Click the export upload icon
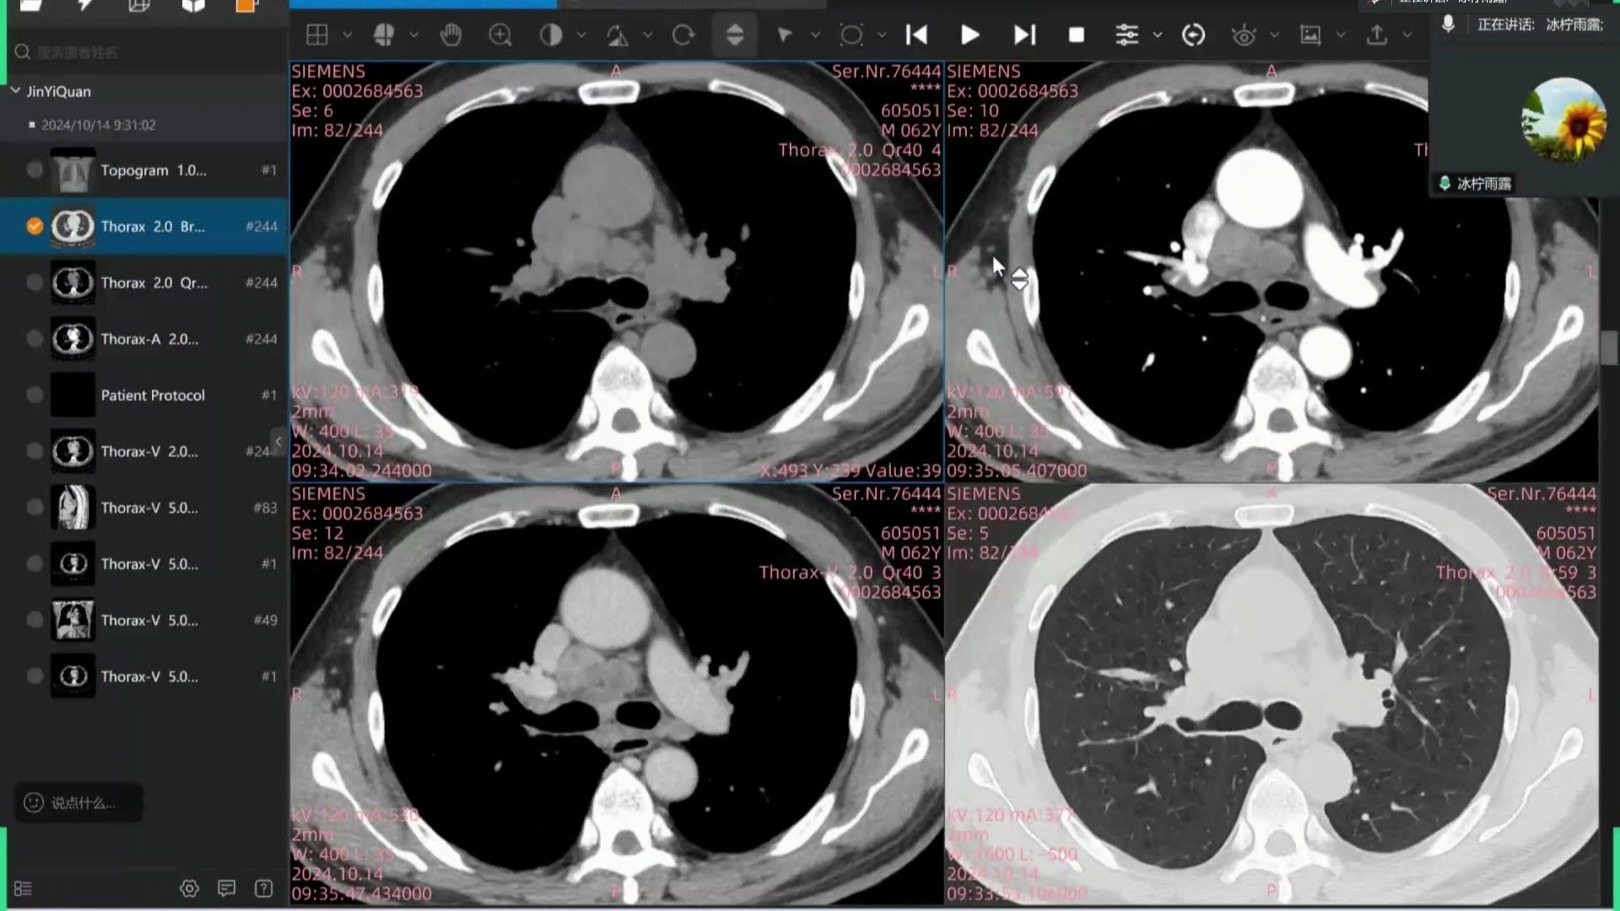The height and width of the screenshot is (911, 1620). pyautogui.click(x=1377, y=35)
